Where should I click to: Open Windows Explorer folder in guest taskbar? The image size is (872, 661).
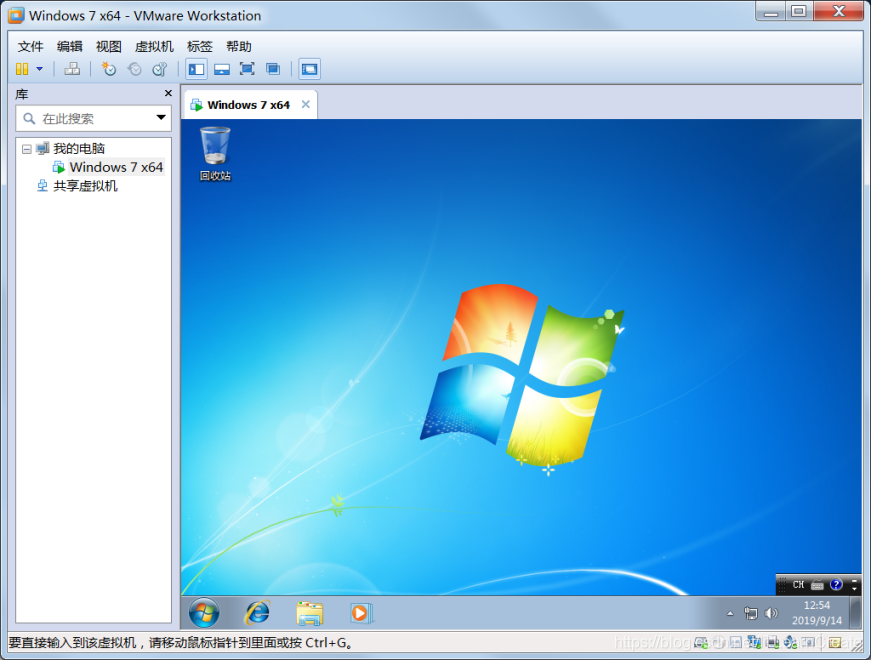coord(310,614)
